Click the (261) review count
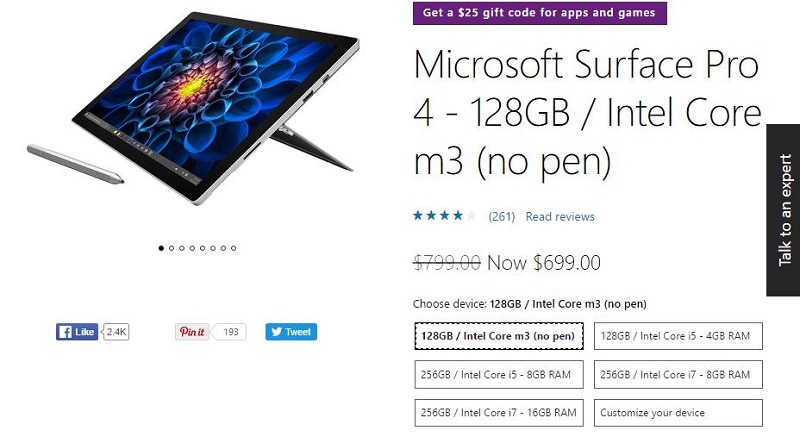Viewport: 800px width, 443px height. click(x=501, y=217)
